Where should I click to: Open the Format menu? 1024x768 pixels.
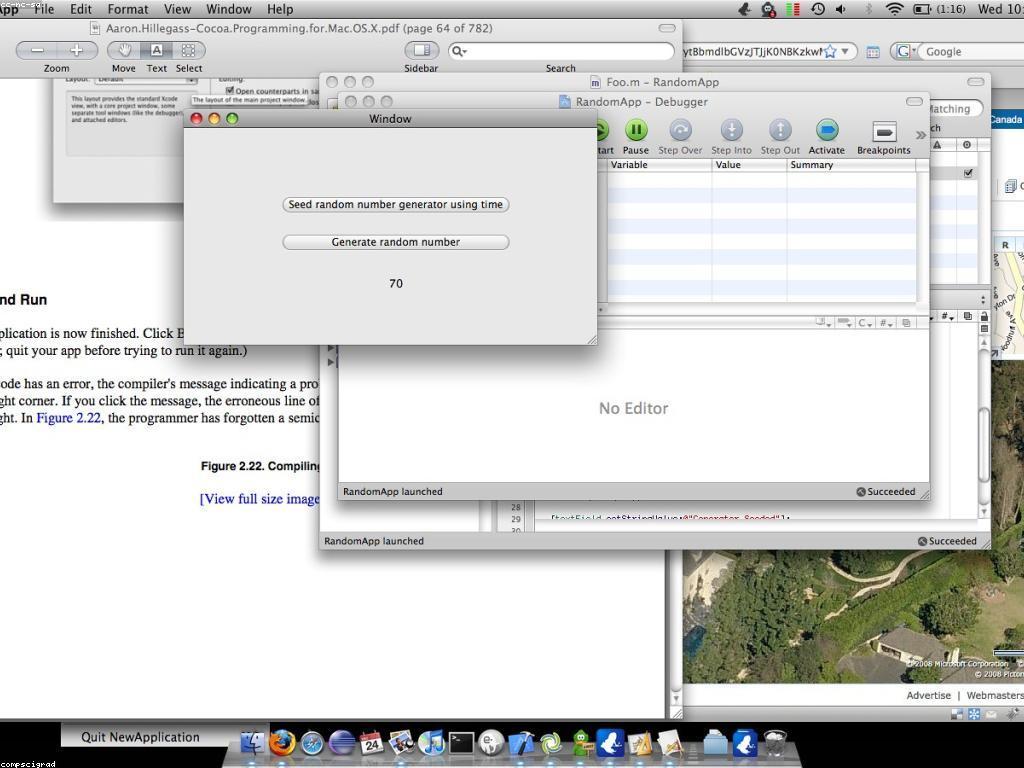(x=127, y=9)
